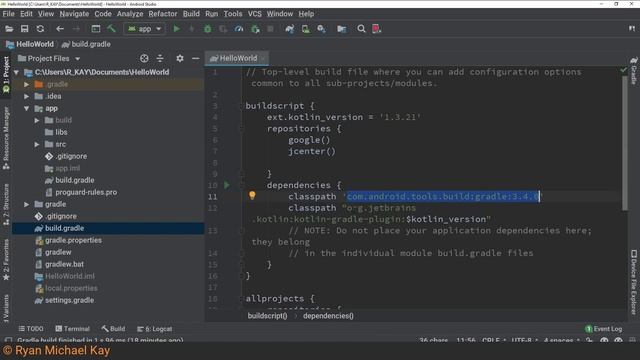Screen dimensions: 640x360
Task: Open the VCS menu
Action: click(x=255, y=14)
